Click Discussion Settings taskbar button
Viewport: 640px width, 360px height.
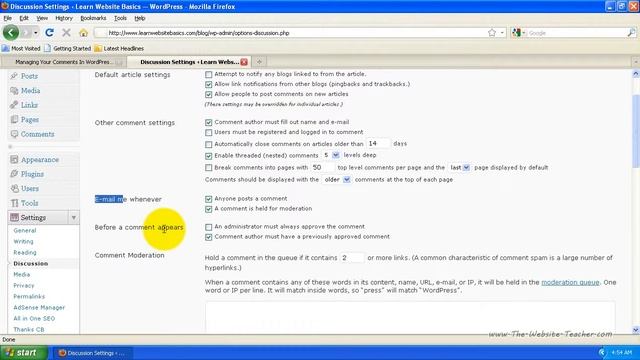(x=92, y=353)
